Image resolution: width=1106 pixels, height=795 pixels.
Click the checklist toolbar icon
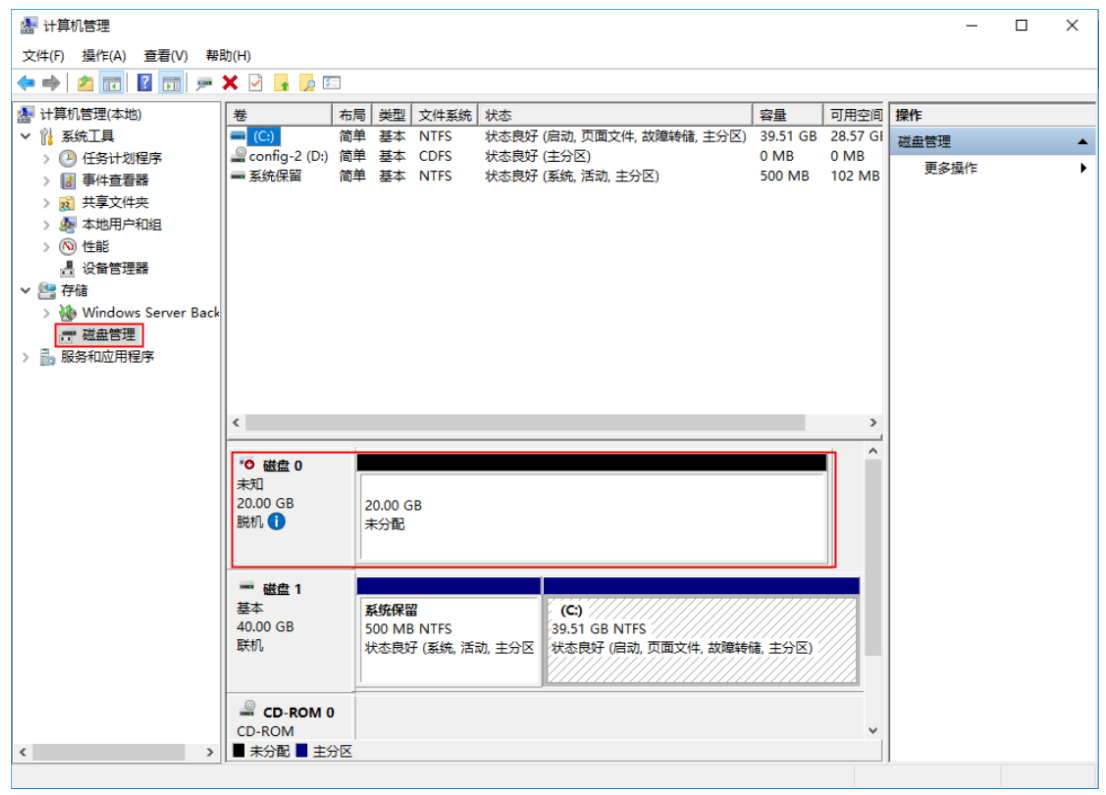[332, 83]
